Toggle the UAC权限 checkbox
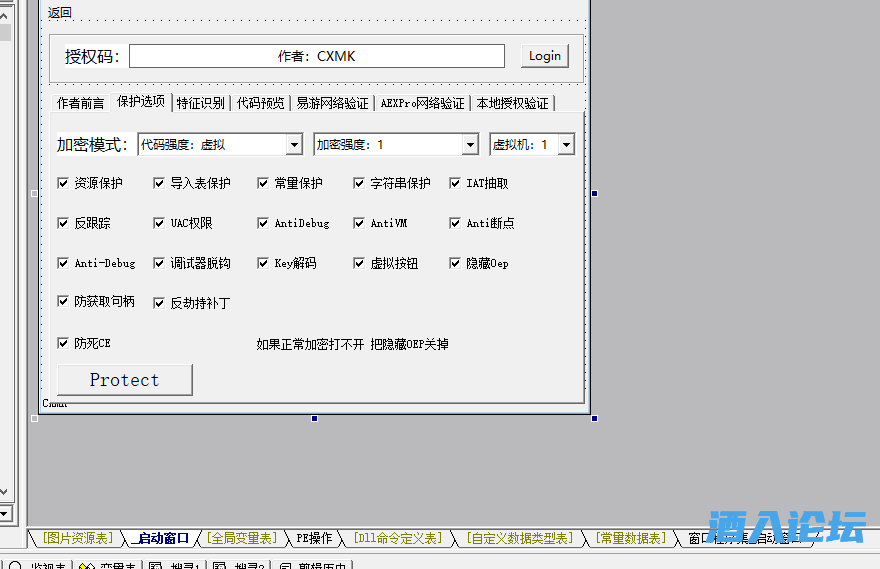The width and height of the screenshot is (880, 569). (159, 223)
